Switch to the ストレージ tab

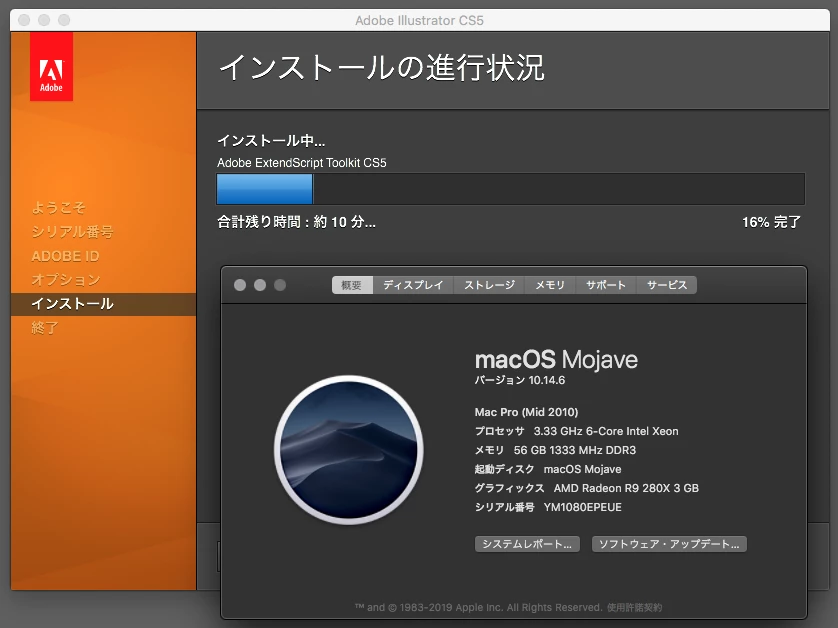click(x=489, y=285)
